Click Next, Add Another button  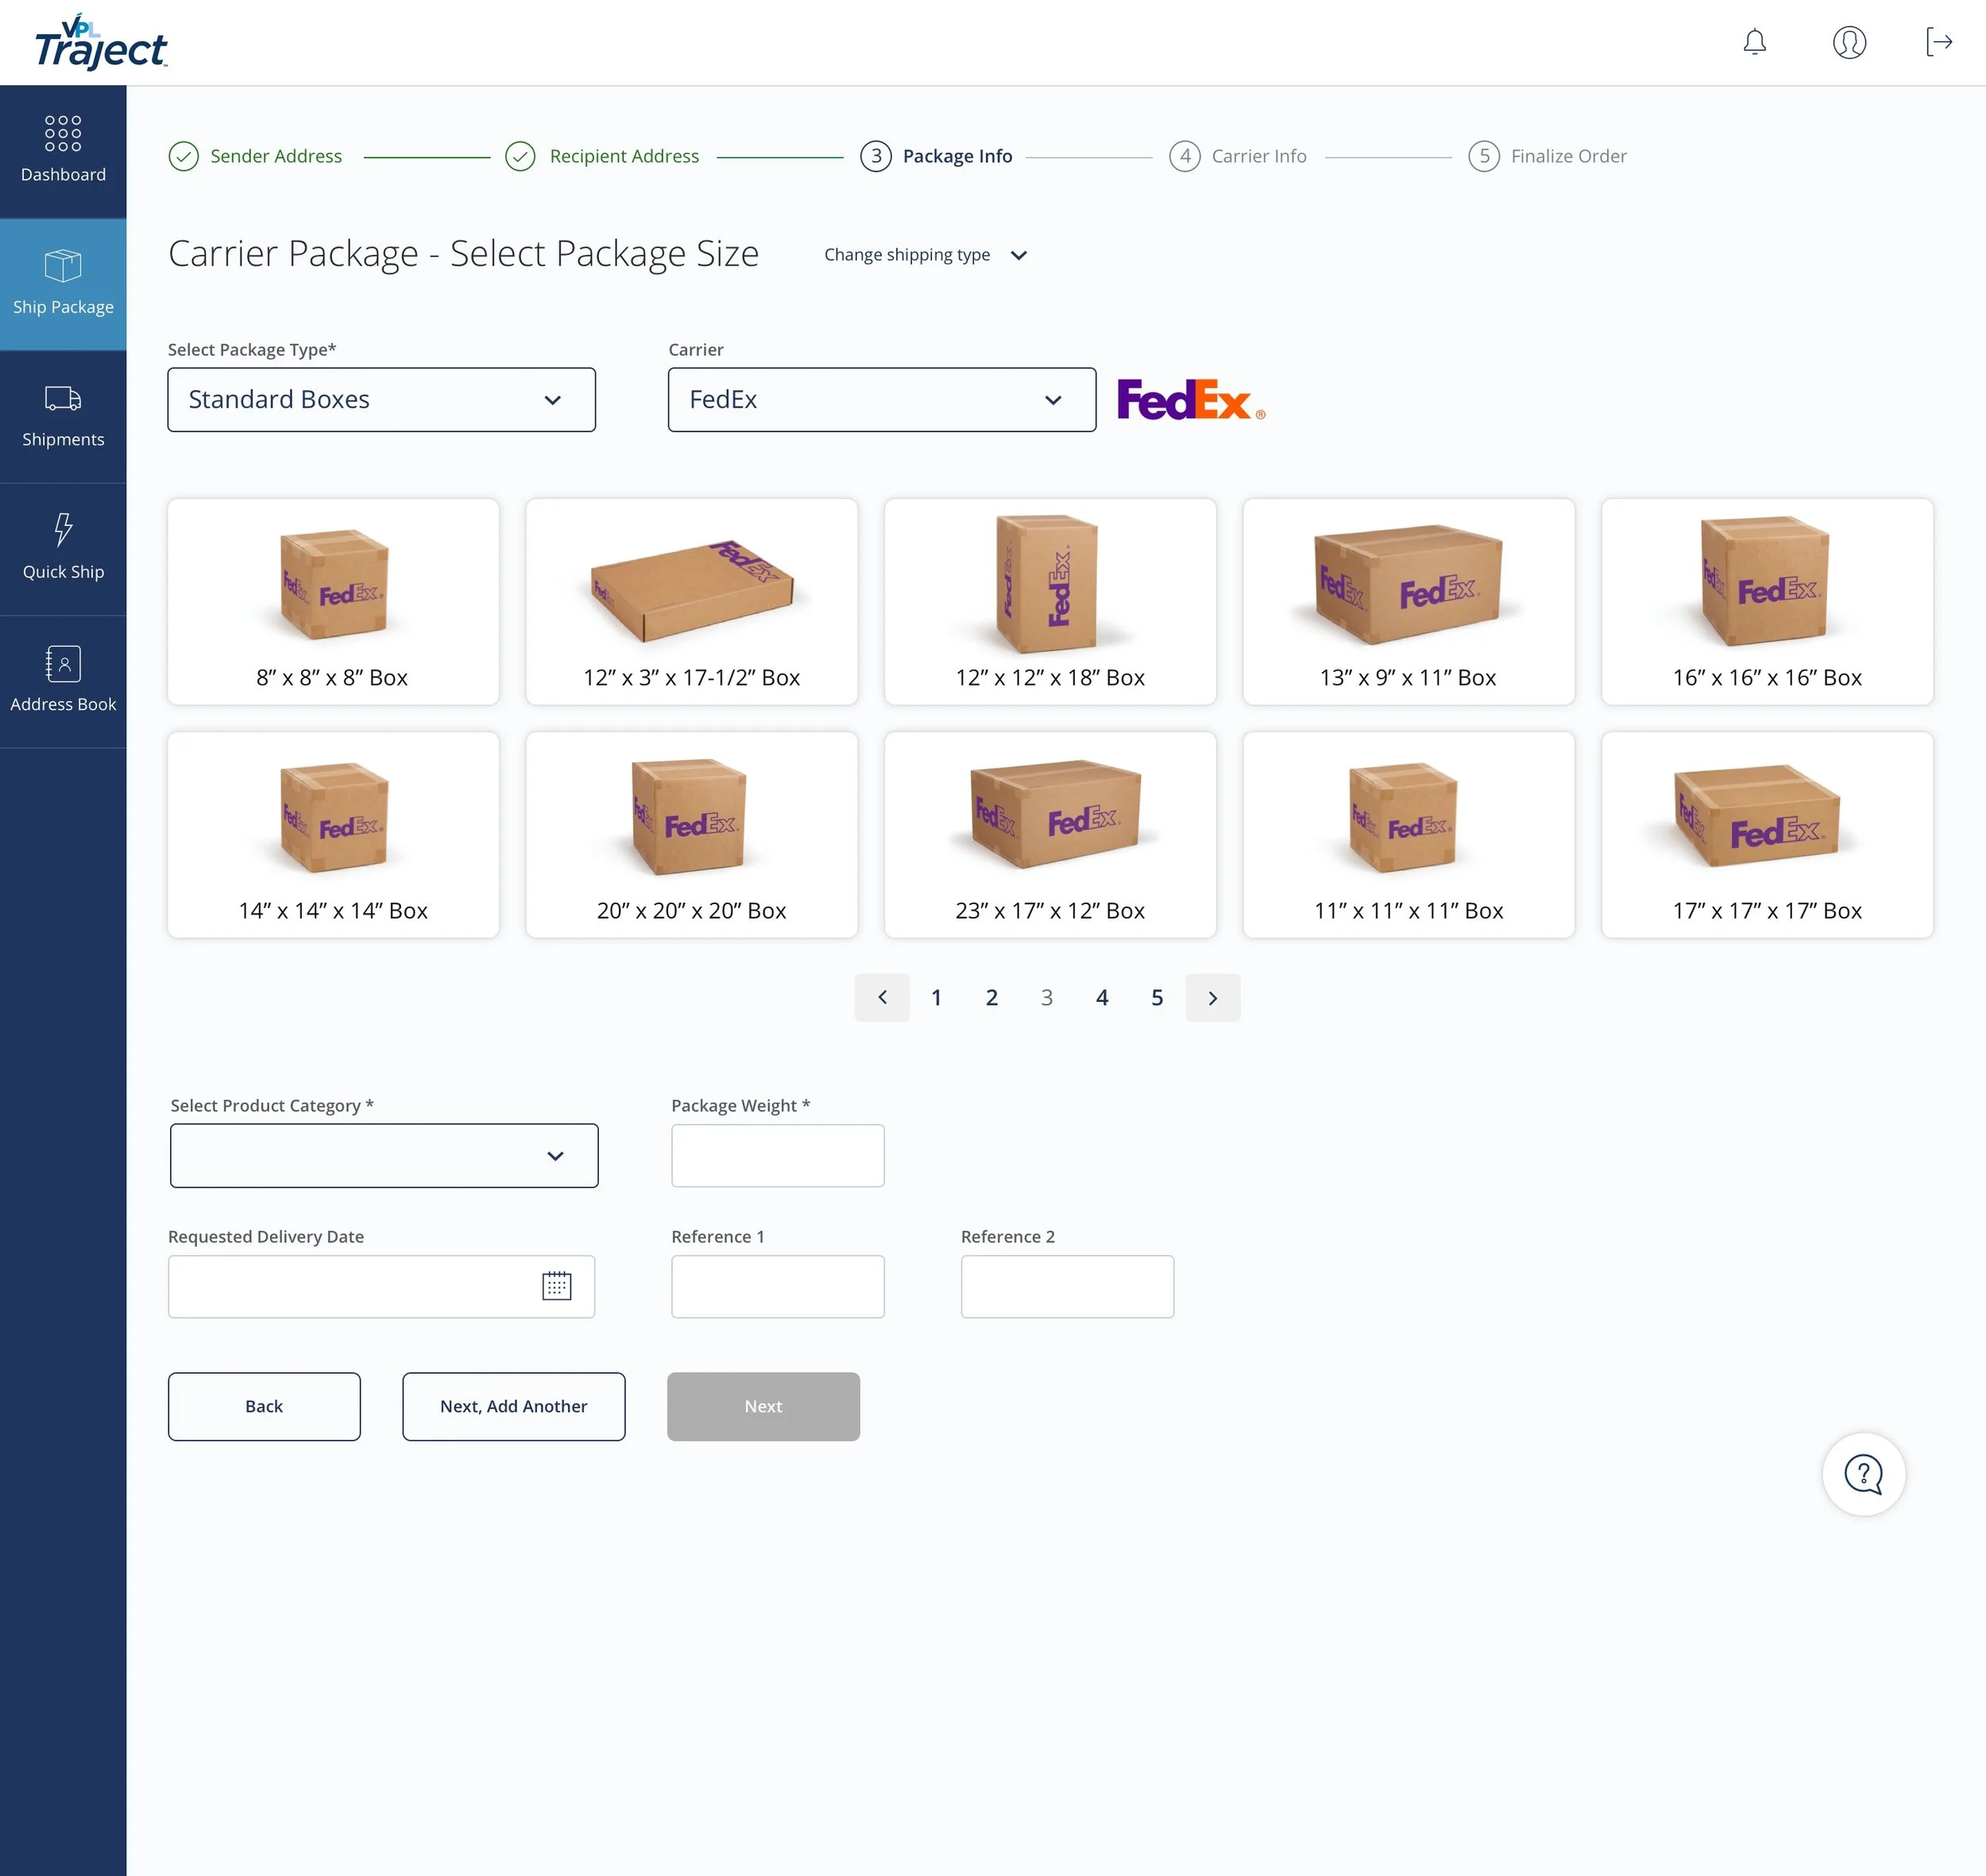tap(513, 1406)
